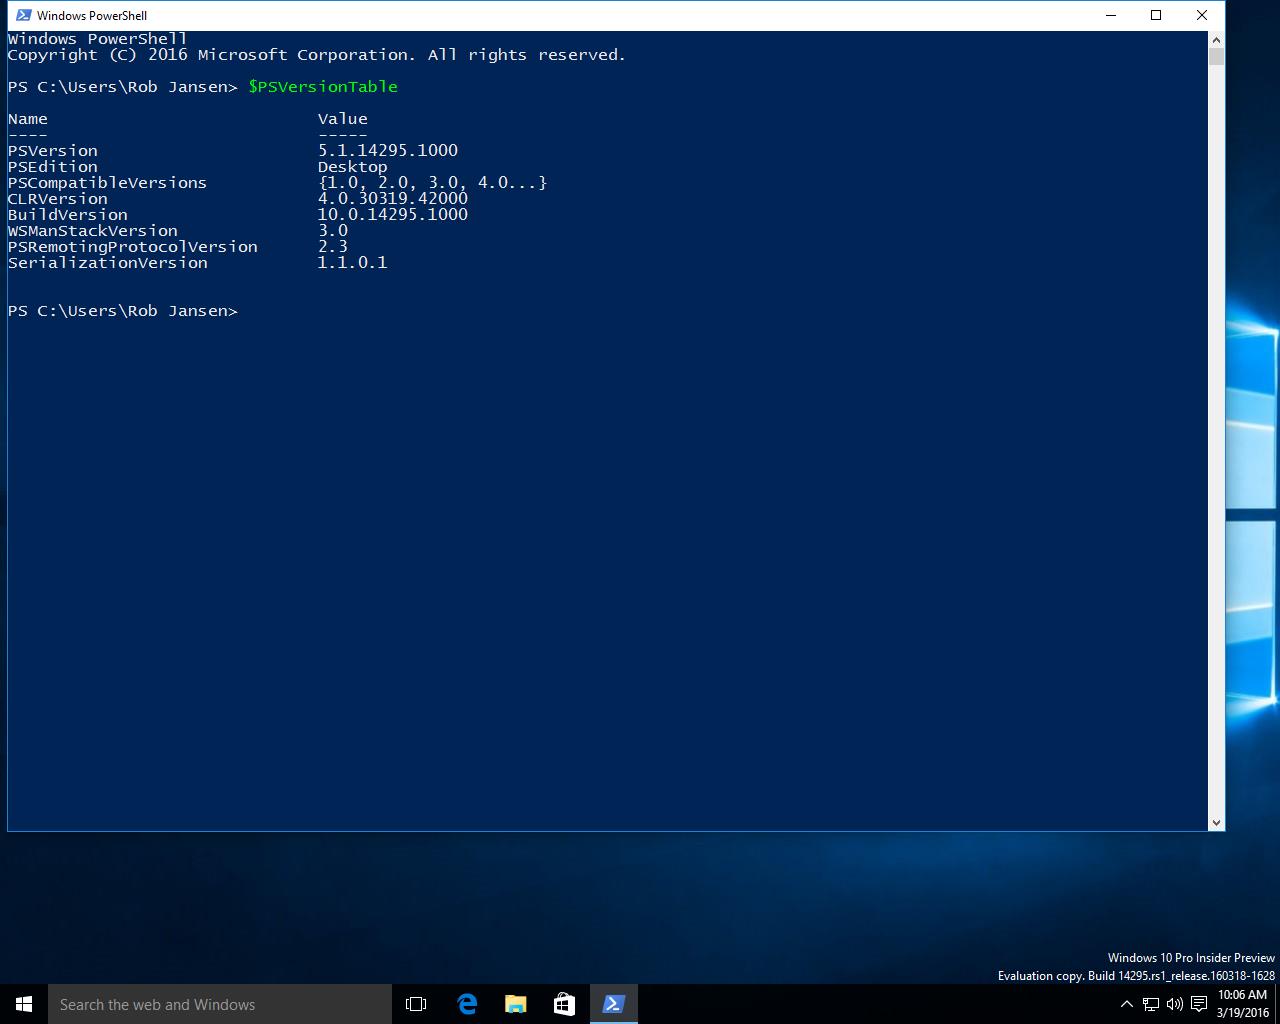Click the PSRemotingProtocolVersion value 2.3
The image size is (1280, 1024).
click(x=333, y=247)
